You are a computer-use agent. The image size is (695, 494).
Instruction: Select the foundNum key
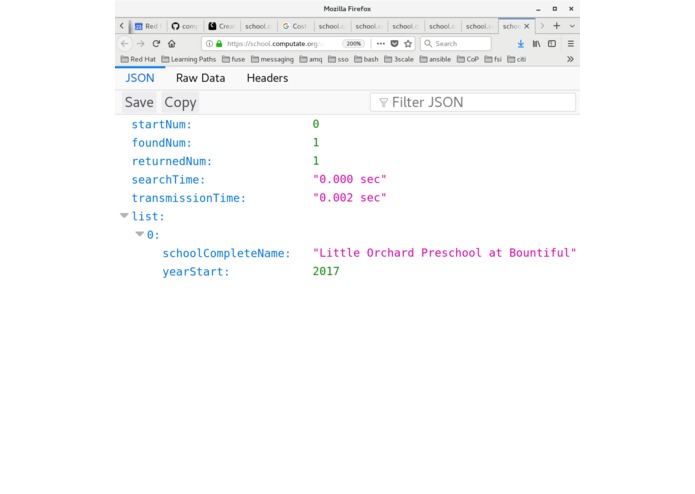(161, 143)
